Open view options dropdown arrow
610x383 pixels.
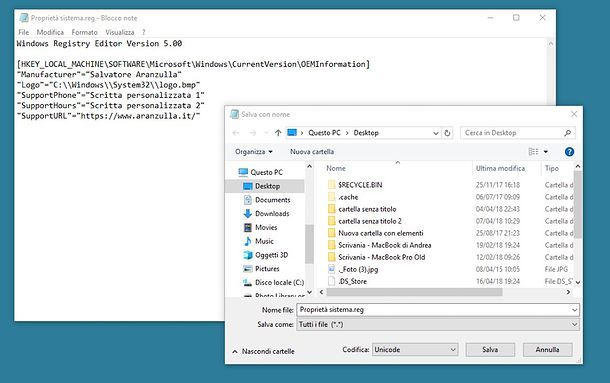click(546, 151)
